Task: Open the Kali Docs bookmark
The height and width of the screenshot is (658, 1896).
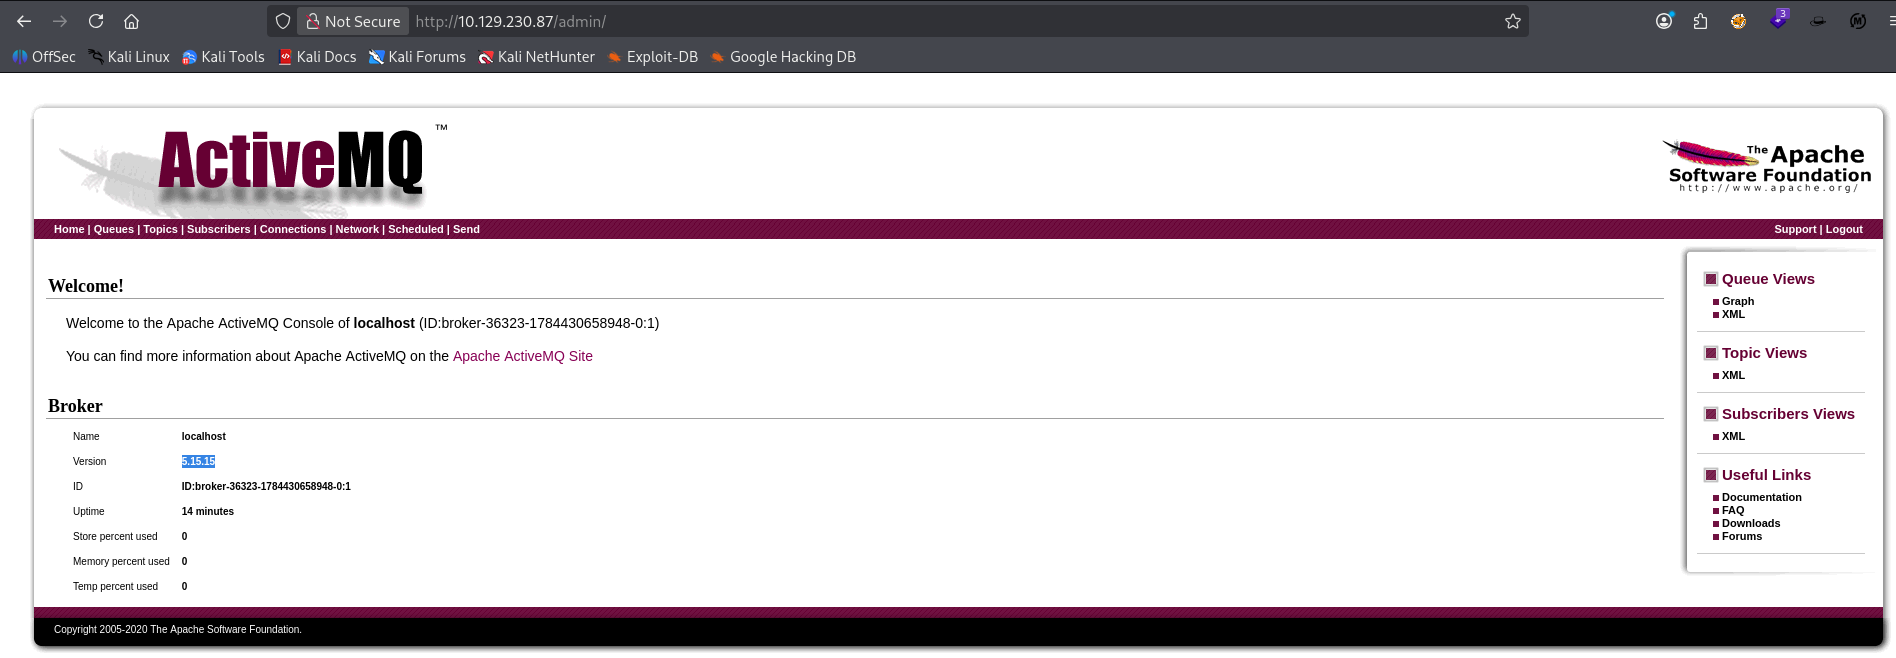Action: (317, 57)
